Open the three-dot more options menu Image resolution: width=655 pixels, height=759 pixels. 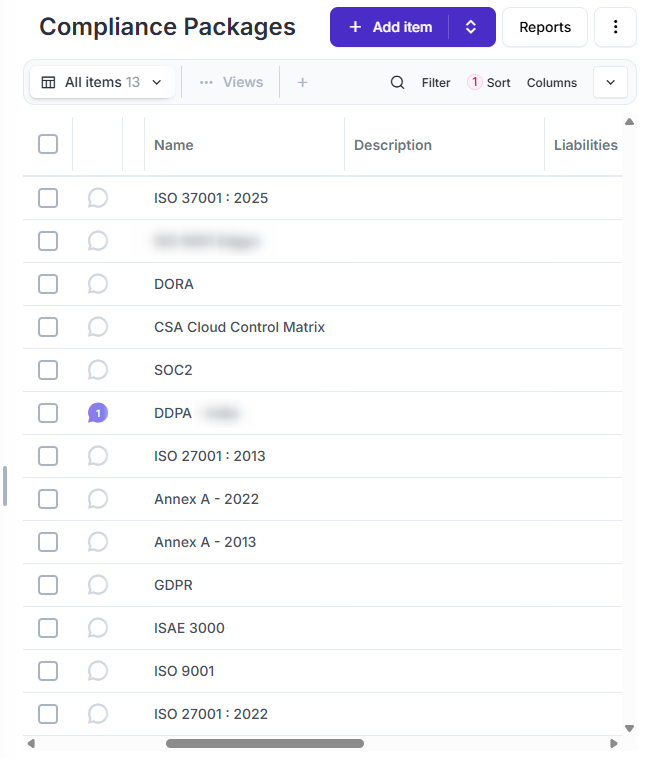[615, 27]
